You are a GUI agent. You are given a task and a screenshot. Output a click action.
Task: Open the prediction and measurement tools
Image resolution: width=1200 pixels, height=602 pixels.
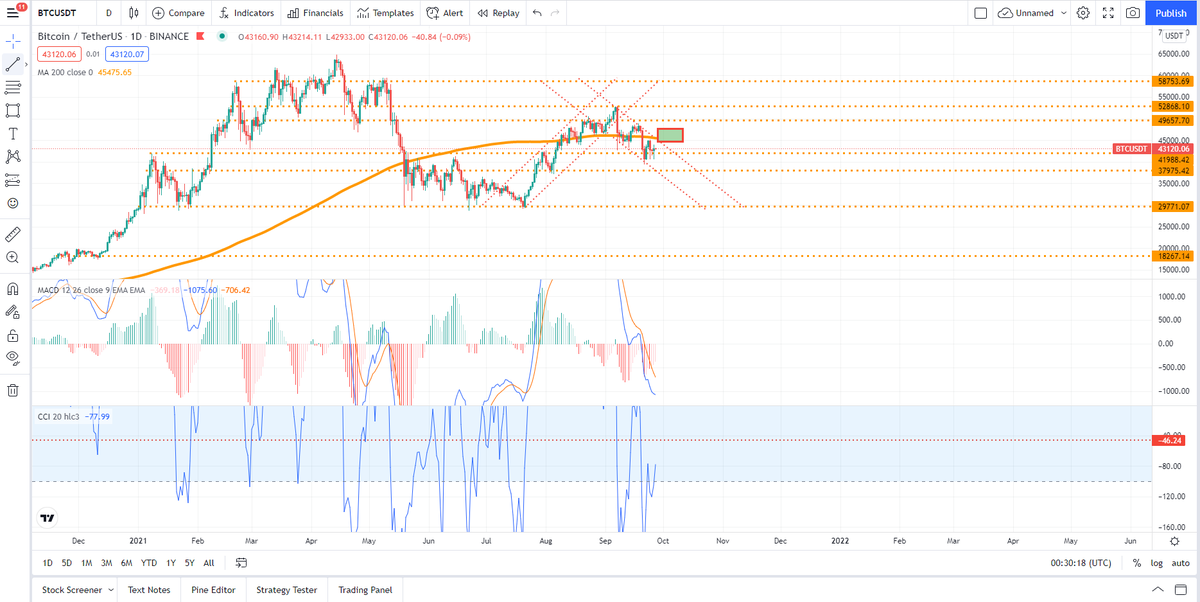(x=13, y=180)
